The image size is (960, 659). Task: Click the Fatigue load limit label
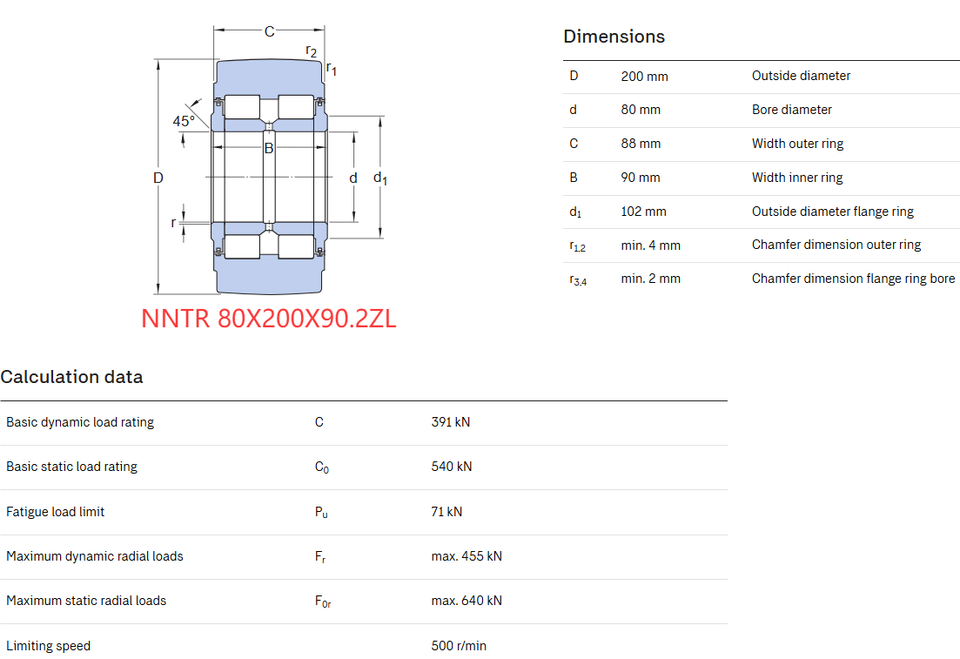[x=55, y=512]
